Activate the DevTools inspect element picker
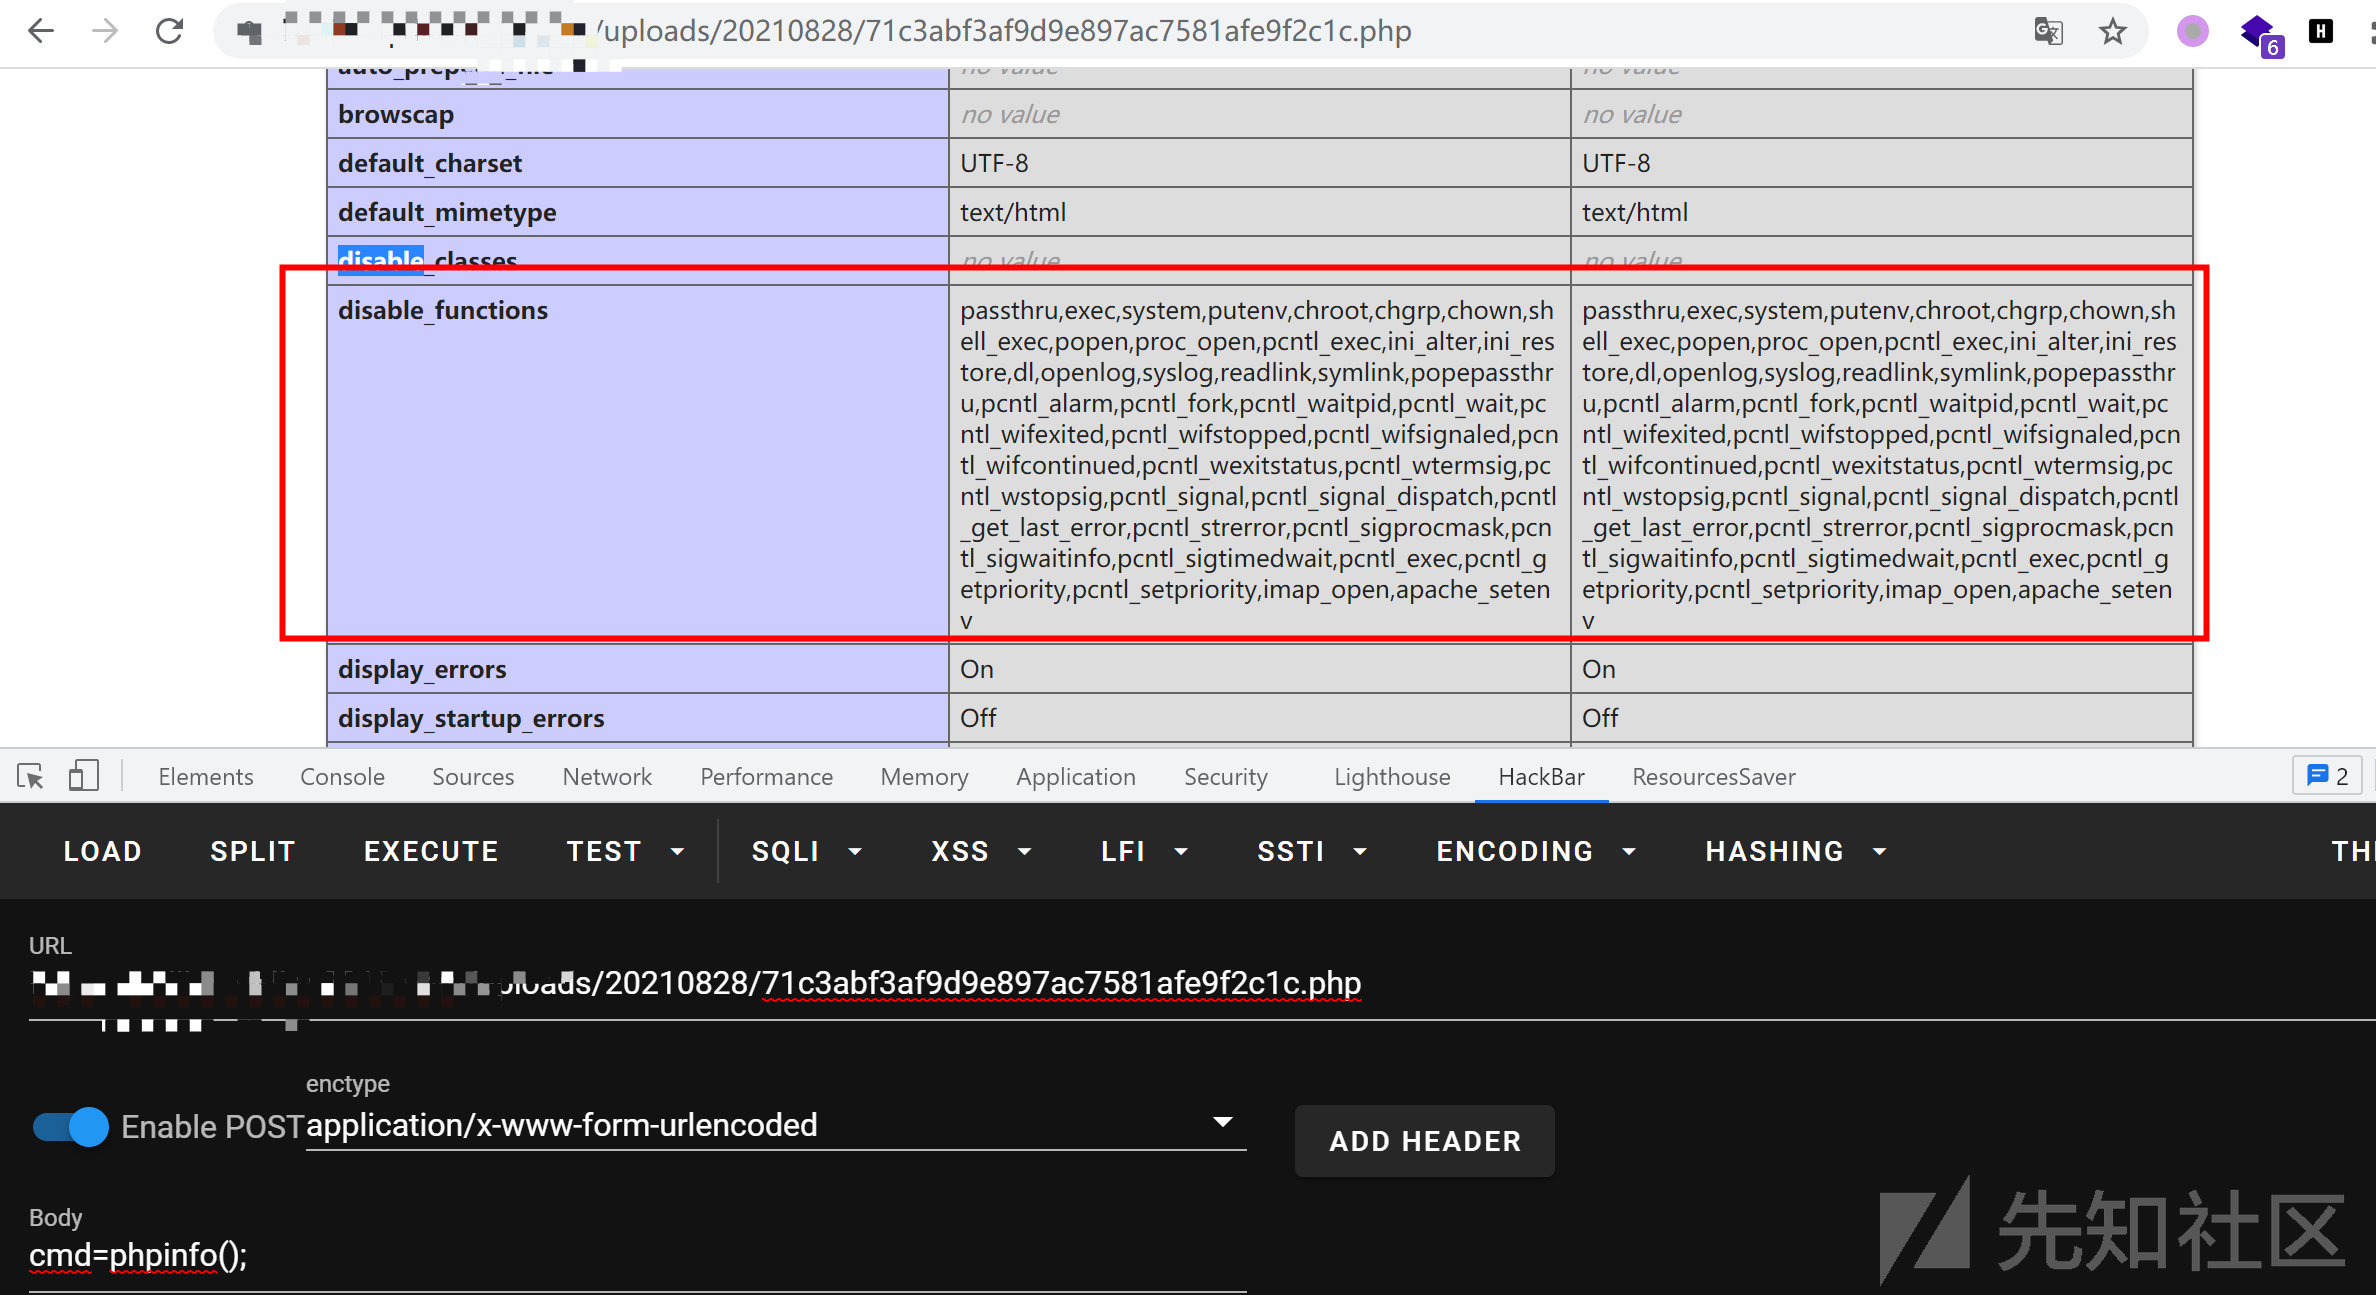 pos(30,776)
